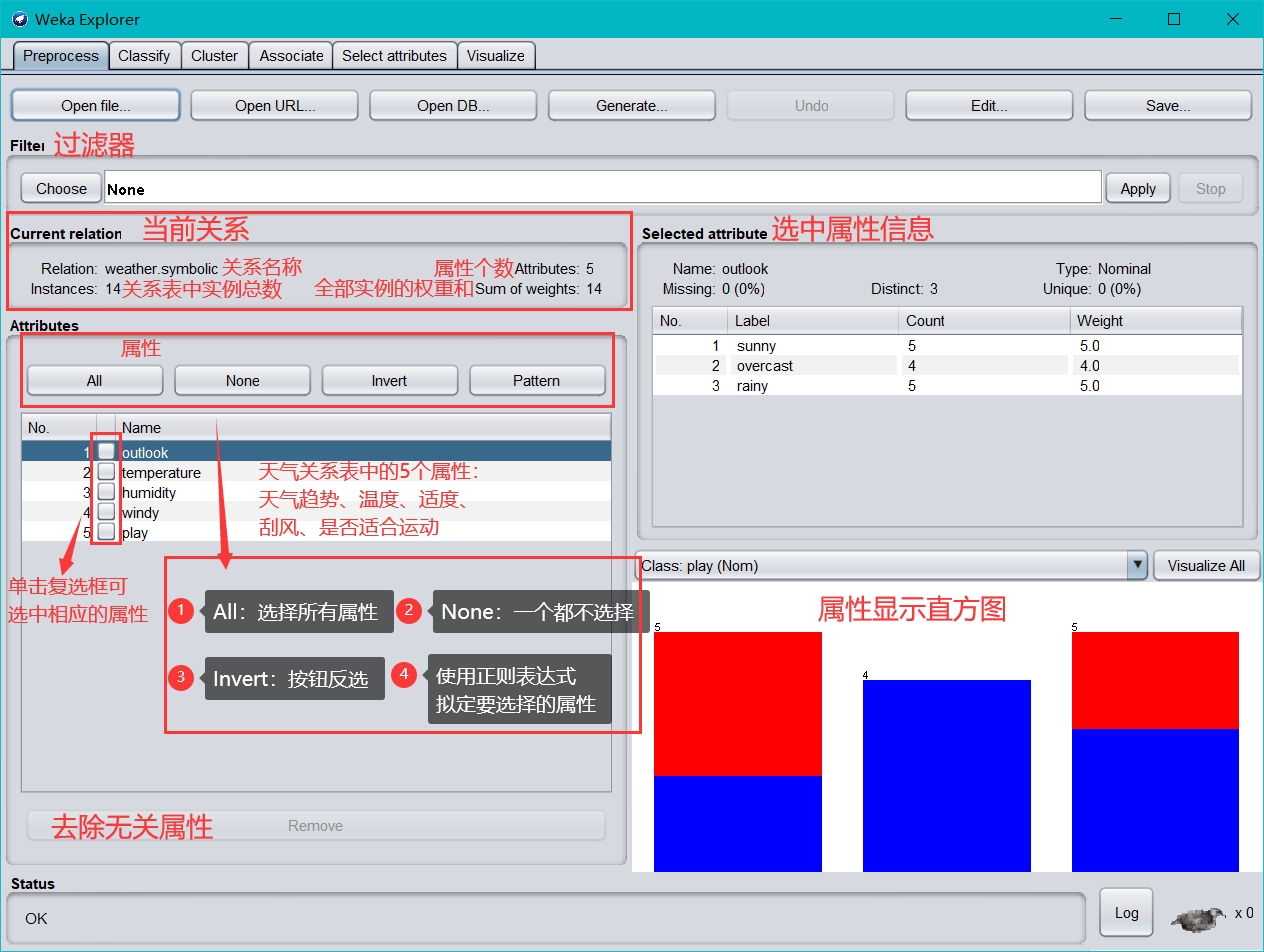The width and height of the screenshot is (1264, 952).
Task: Minimize the Weka Explorer window
Action: tap(1117, 19)
